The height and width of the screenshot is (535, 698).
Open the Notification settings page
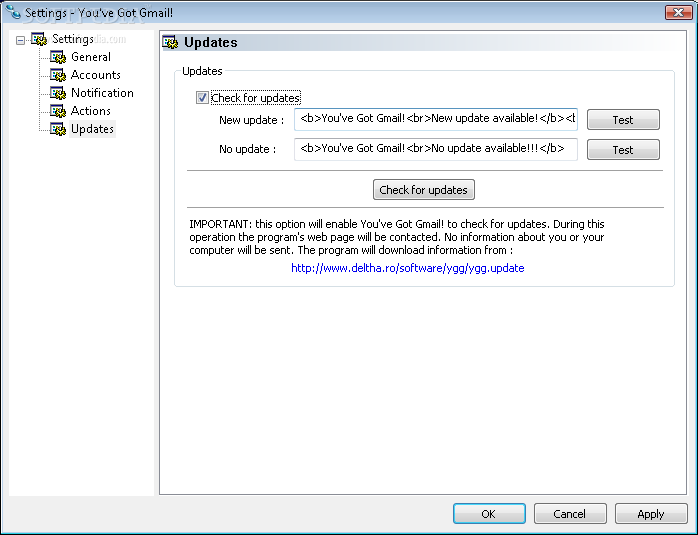102,93
